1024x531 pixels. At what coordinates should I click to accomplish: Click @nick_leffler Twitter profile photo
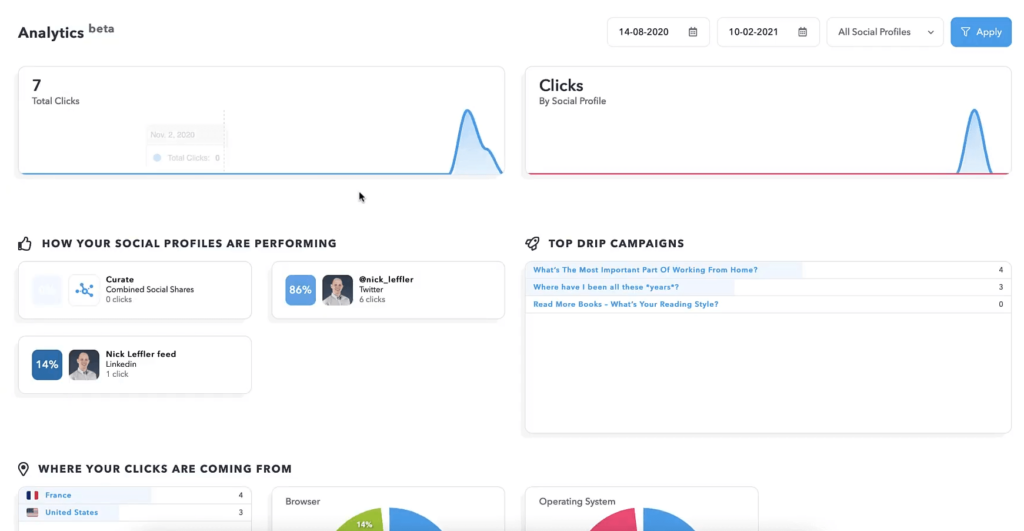point(338,290)
